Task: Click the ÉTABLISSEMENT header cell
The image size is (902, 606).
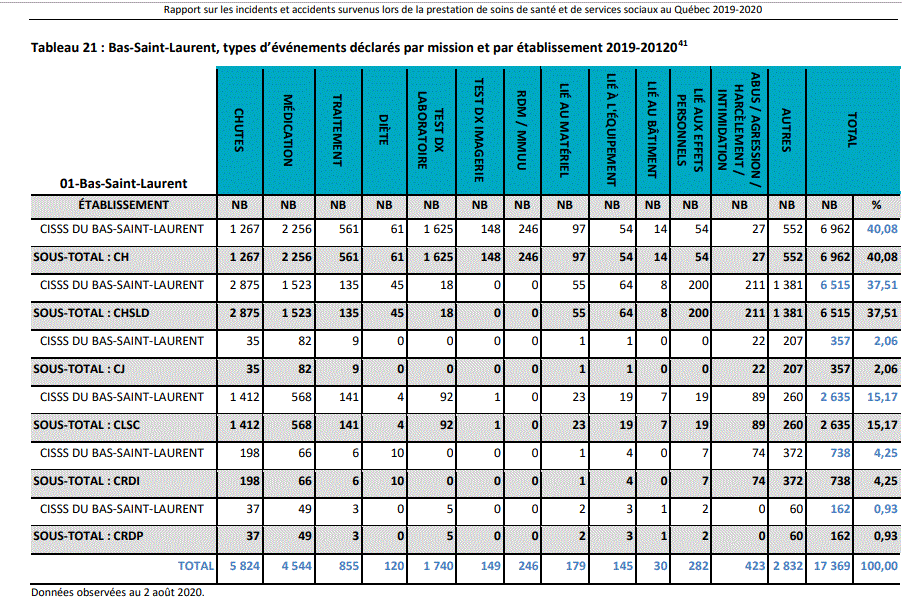Action: click(124, 205)
